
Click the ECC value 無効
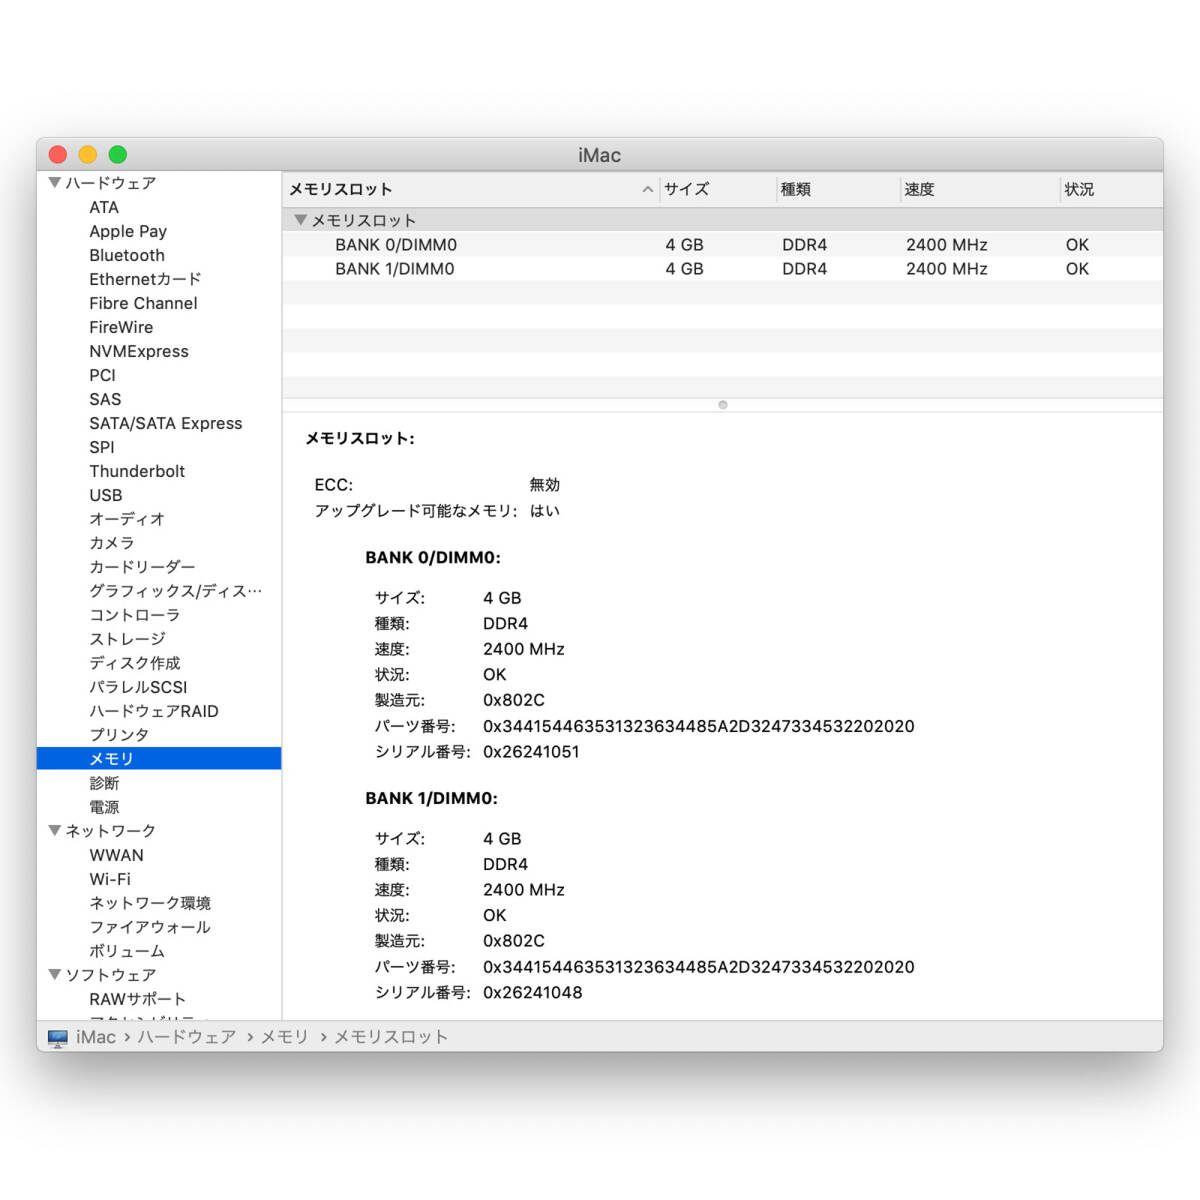coord(545,485)
